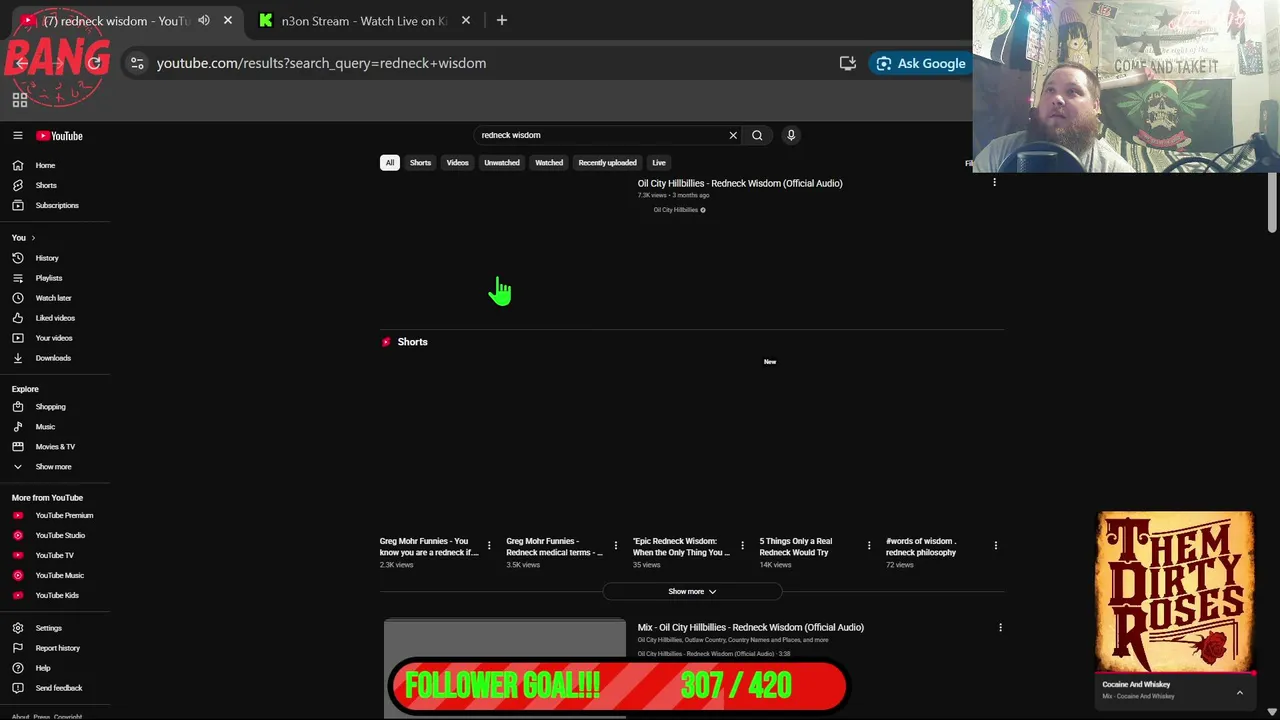Viewport: 1280px width, 720px height.
Task: Expand Show more under Shorts shelf
Action: pos(692,591)
